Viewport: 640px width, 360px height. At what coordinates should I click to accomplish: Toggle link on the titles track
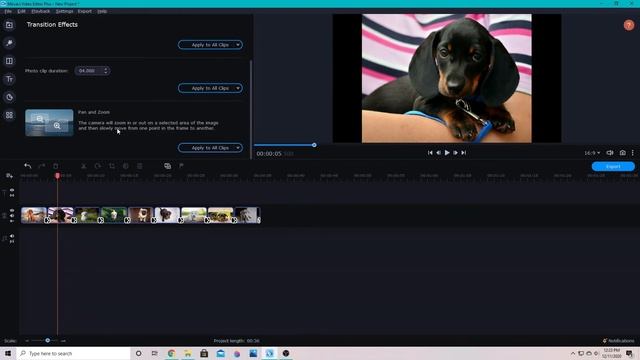12,196
